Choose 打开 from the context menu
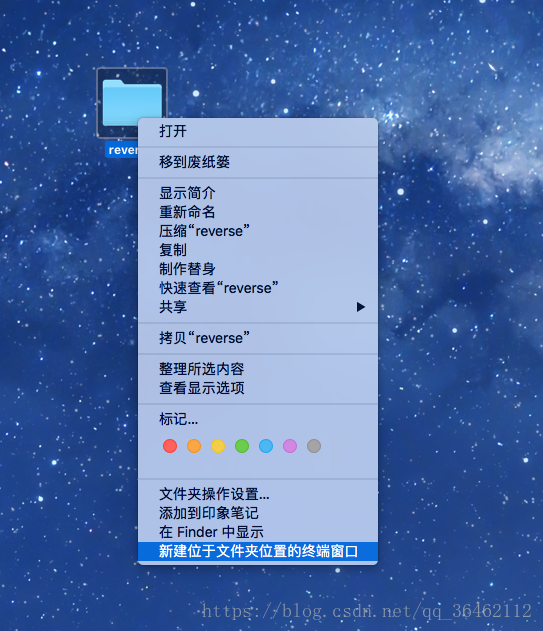This screenshot has height=631, width=543. point(258,131)
